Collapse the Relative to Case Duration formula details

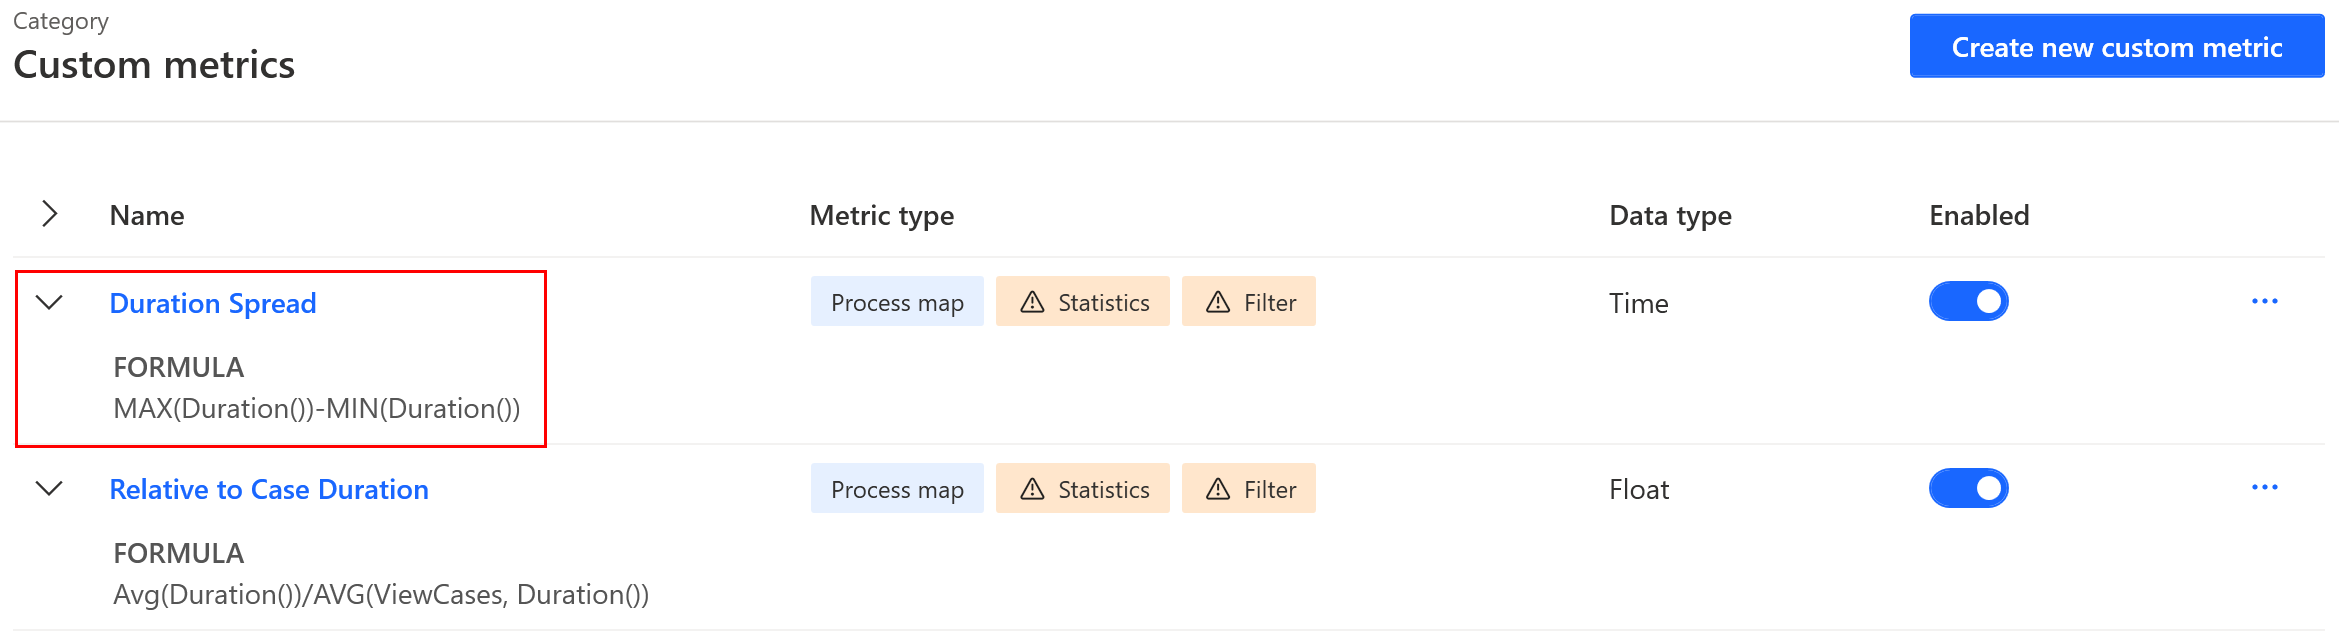click(x=49, y=488)
